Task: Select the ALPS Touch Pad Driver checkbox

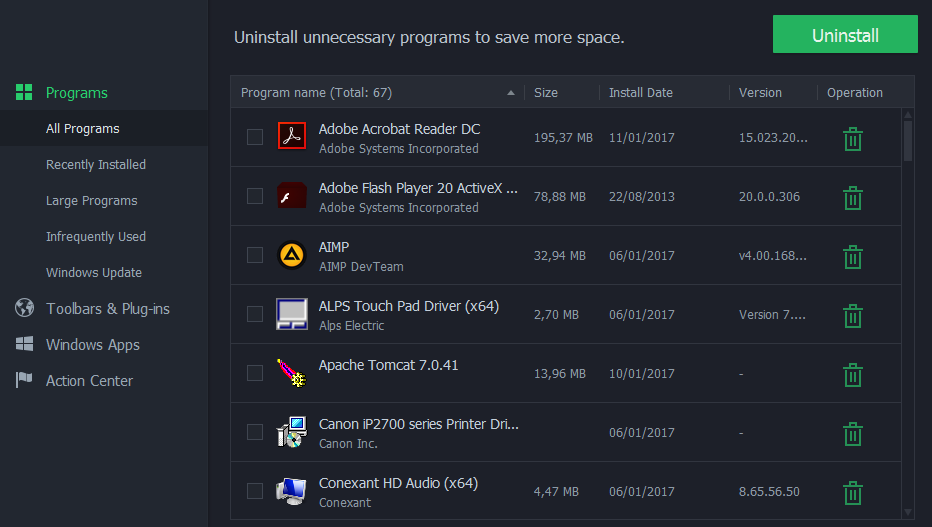Action: 255,314
